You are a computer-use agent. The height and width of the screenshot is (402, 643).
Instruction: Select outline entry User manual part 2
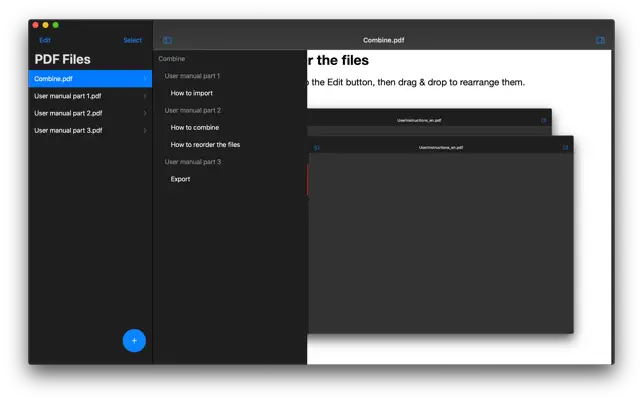coord(193,110)
